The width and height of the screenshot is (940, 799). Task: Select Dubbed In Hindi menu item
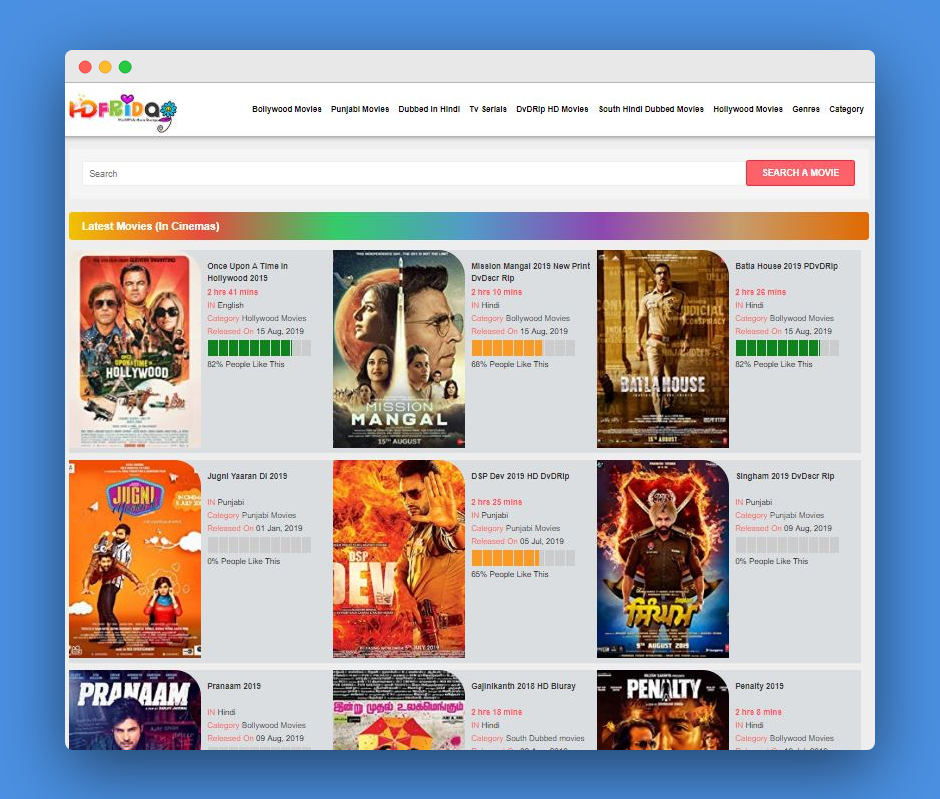coord(429,109)
